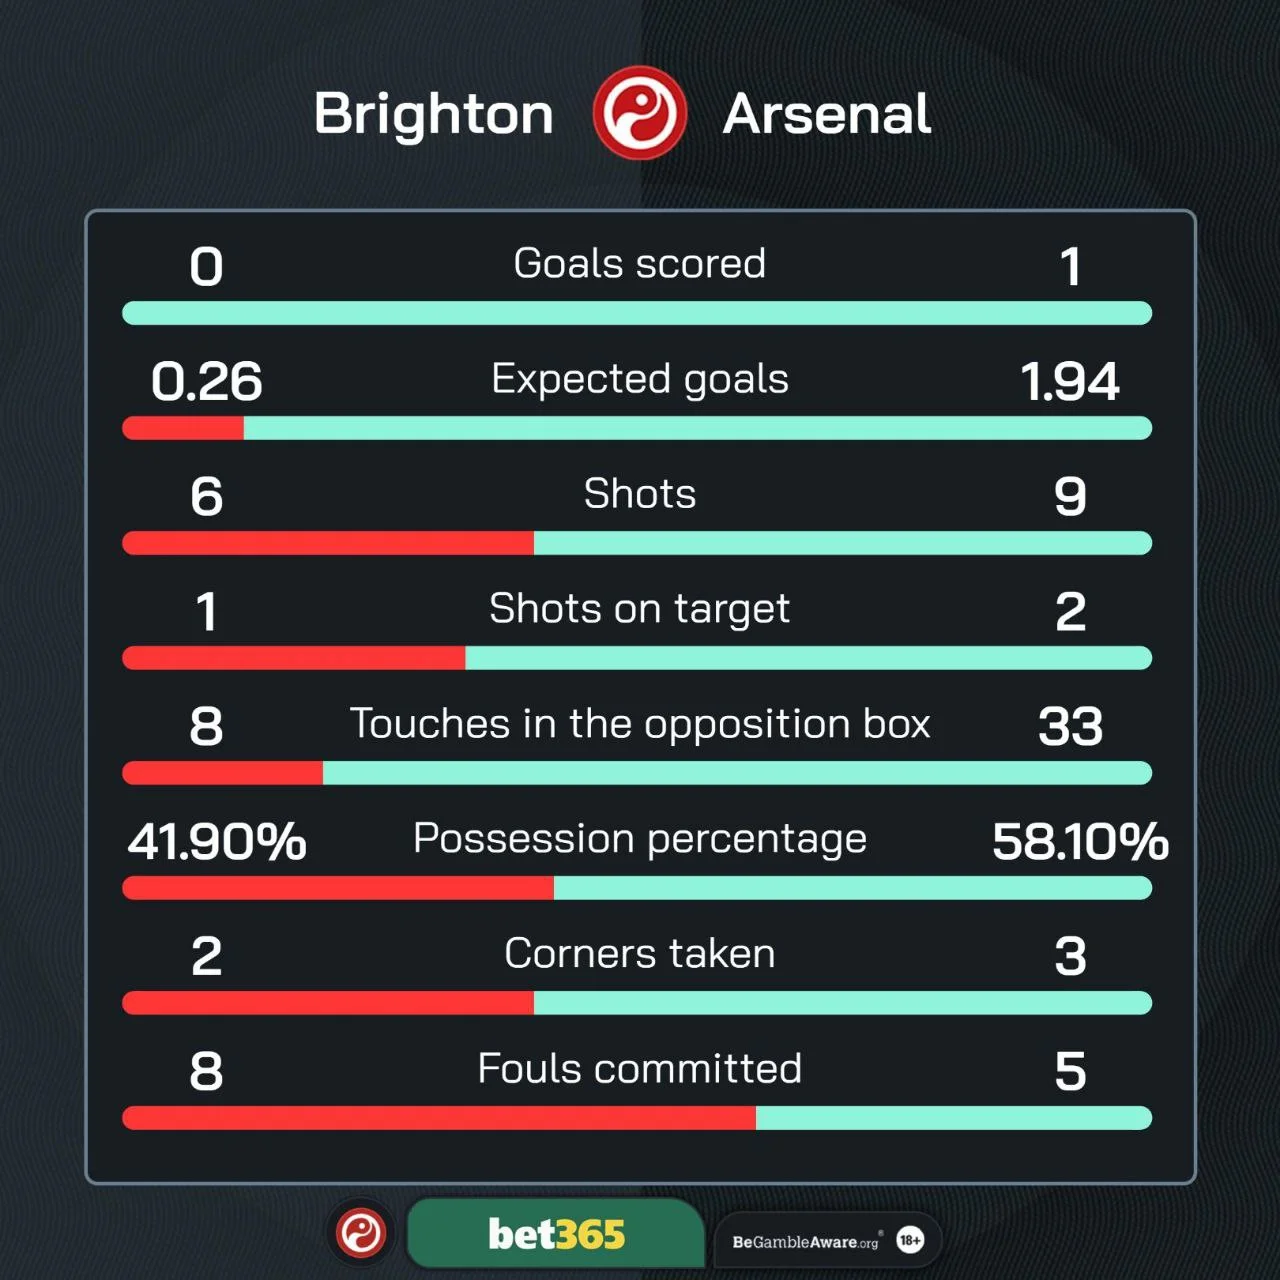Image resolution: width=1280 pixels, height=1280 pixels.
Task: Select the Brighton team name
Action: [x=433, y=114]
